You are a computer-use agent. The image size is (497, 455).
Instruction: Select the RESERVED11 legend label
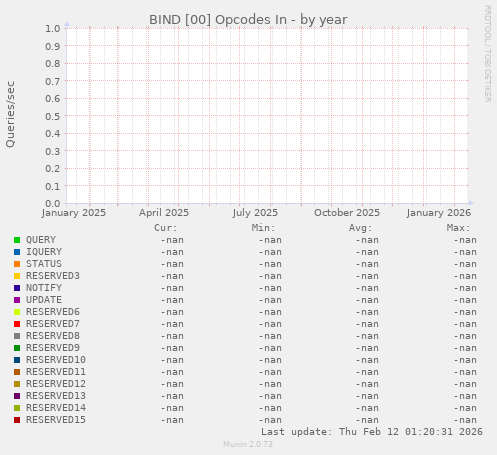(x=56, y=372)
